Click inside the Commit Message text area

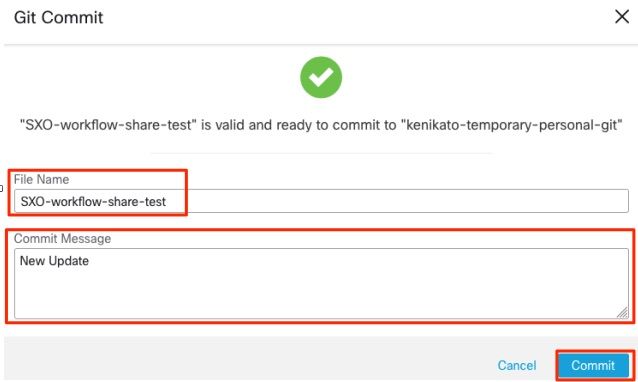pos(321,284)
